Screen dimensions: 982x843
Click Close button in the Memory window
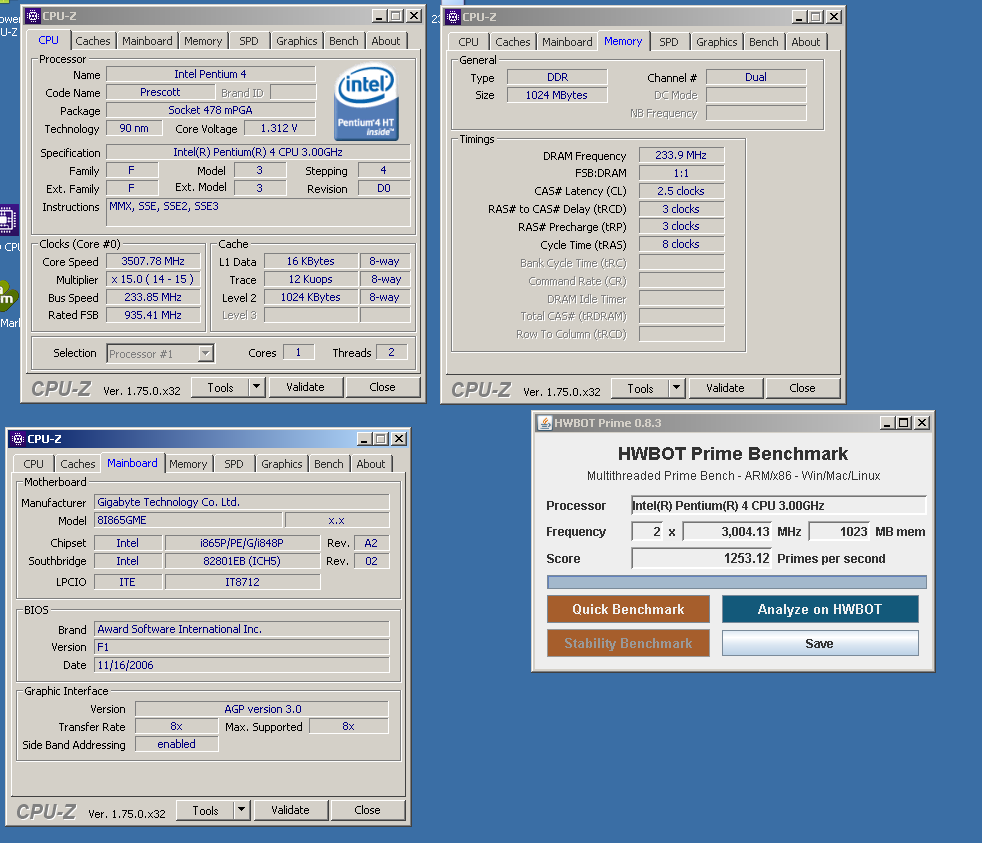802,388
